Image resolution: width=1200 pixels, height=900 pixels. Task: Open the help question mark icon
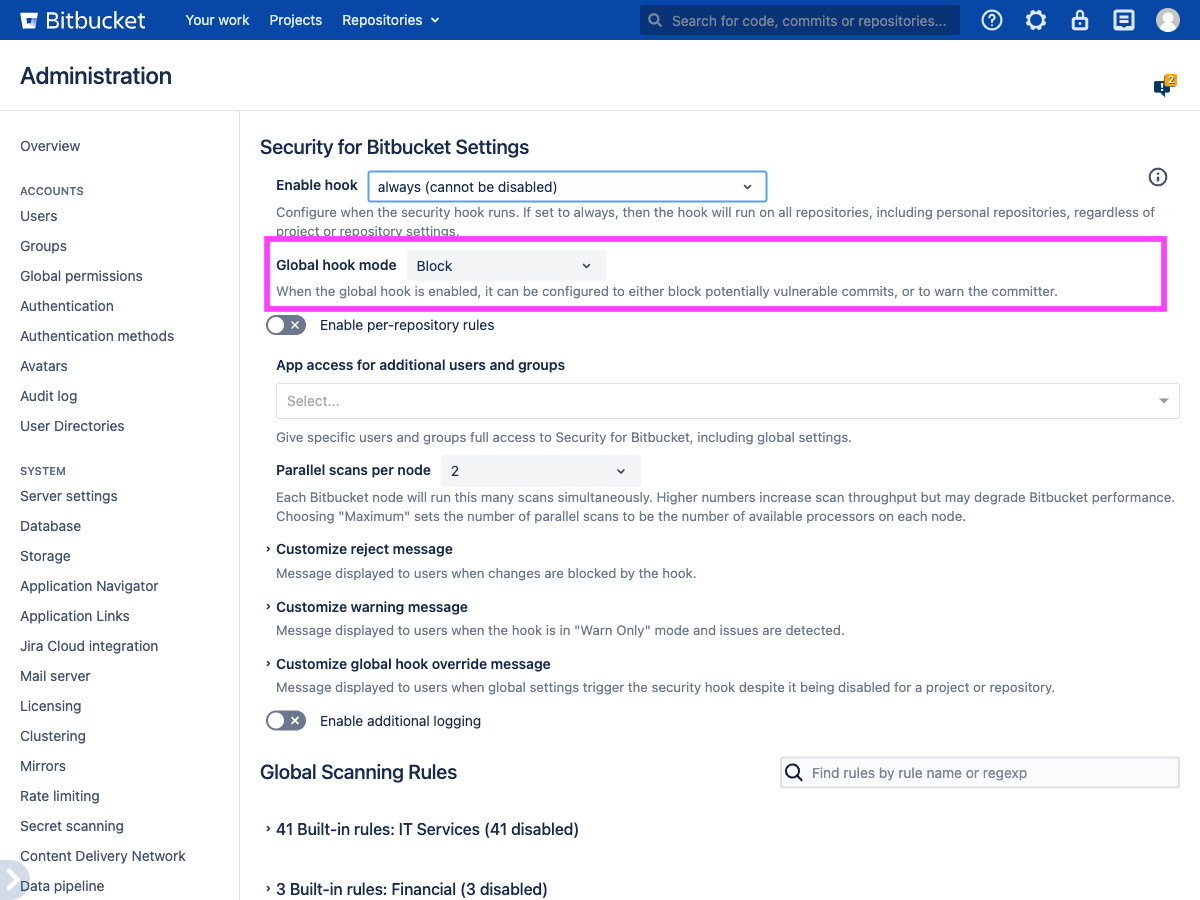point(992,20)
